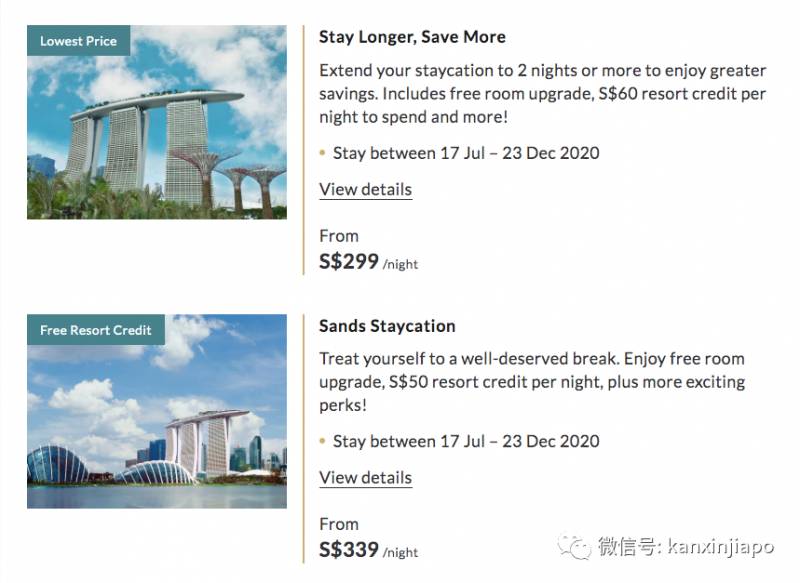
Task: Click the S$339 price
Action: [x=348, y=550]
